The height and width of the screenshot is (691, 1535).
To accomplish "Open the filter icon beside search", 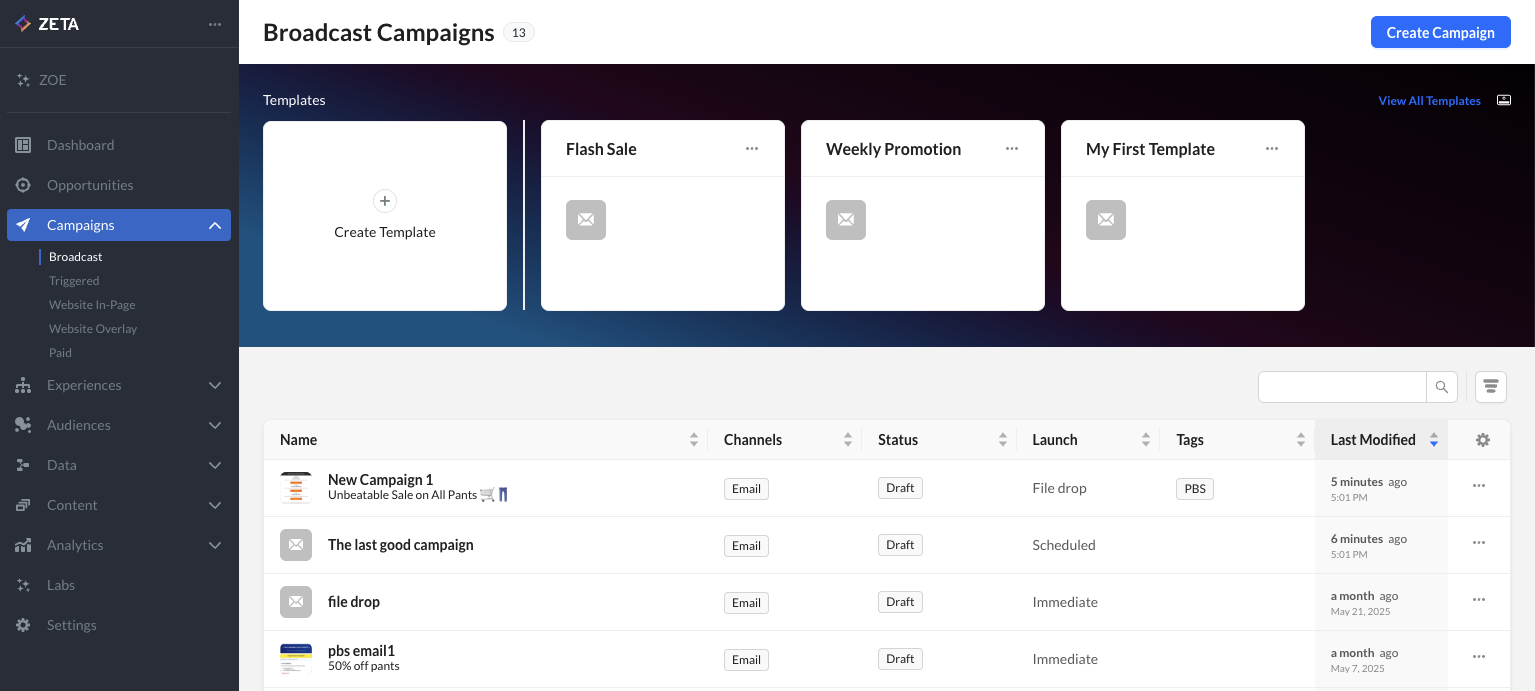I will (1490, 387).
